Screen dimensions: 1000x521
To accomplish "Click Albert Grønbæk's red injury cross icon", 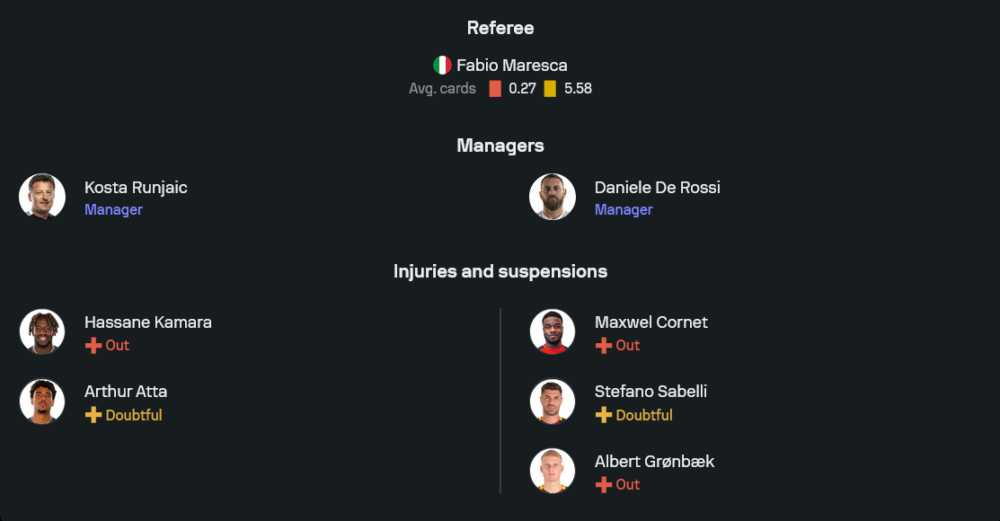I will [x=603, y=484].
